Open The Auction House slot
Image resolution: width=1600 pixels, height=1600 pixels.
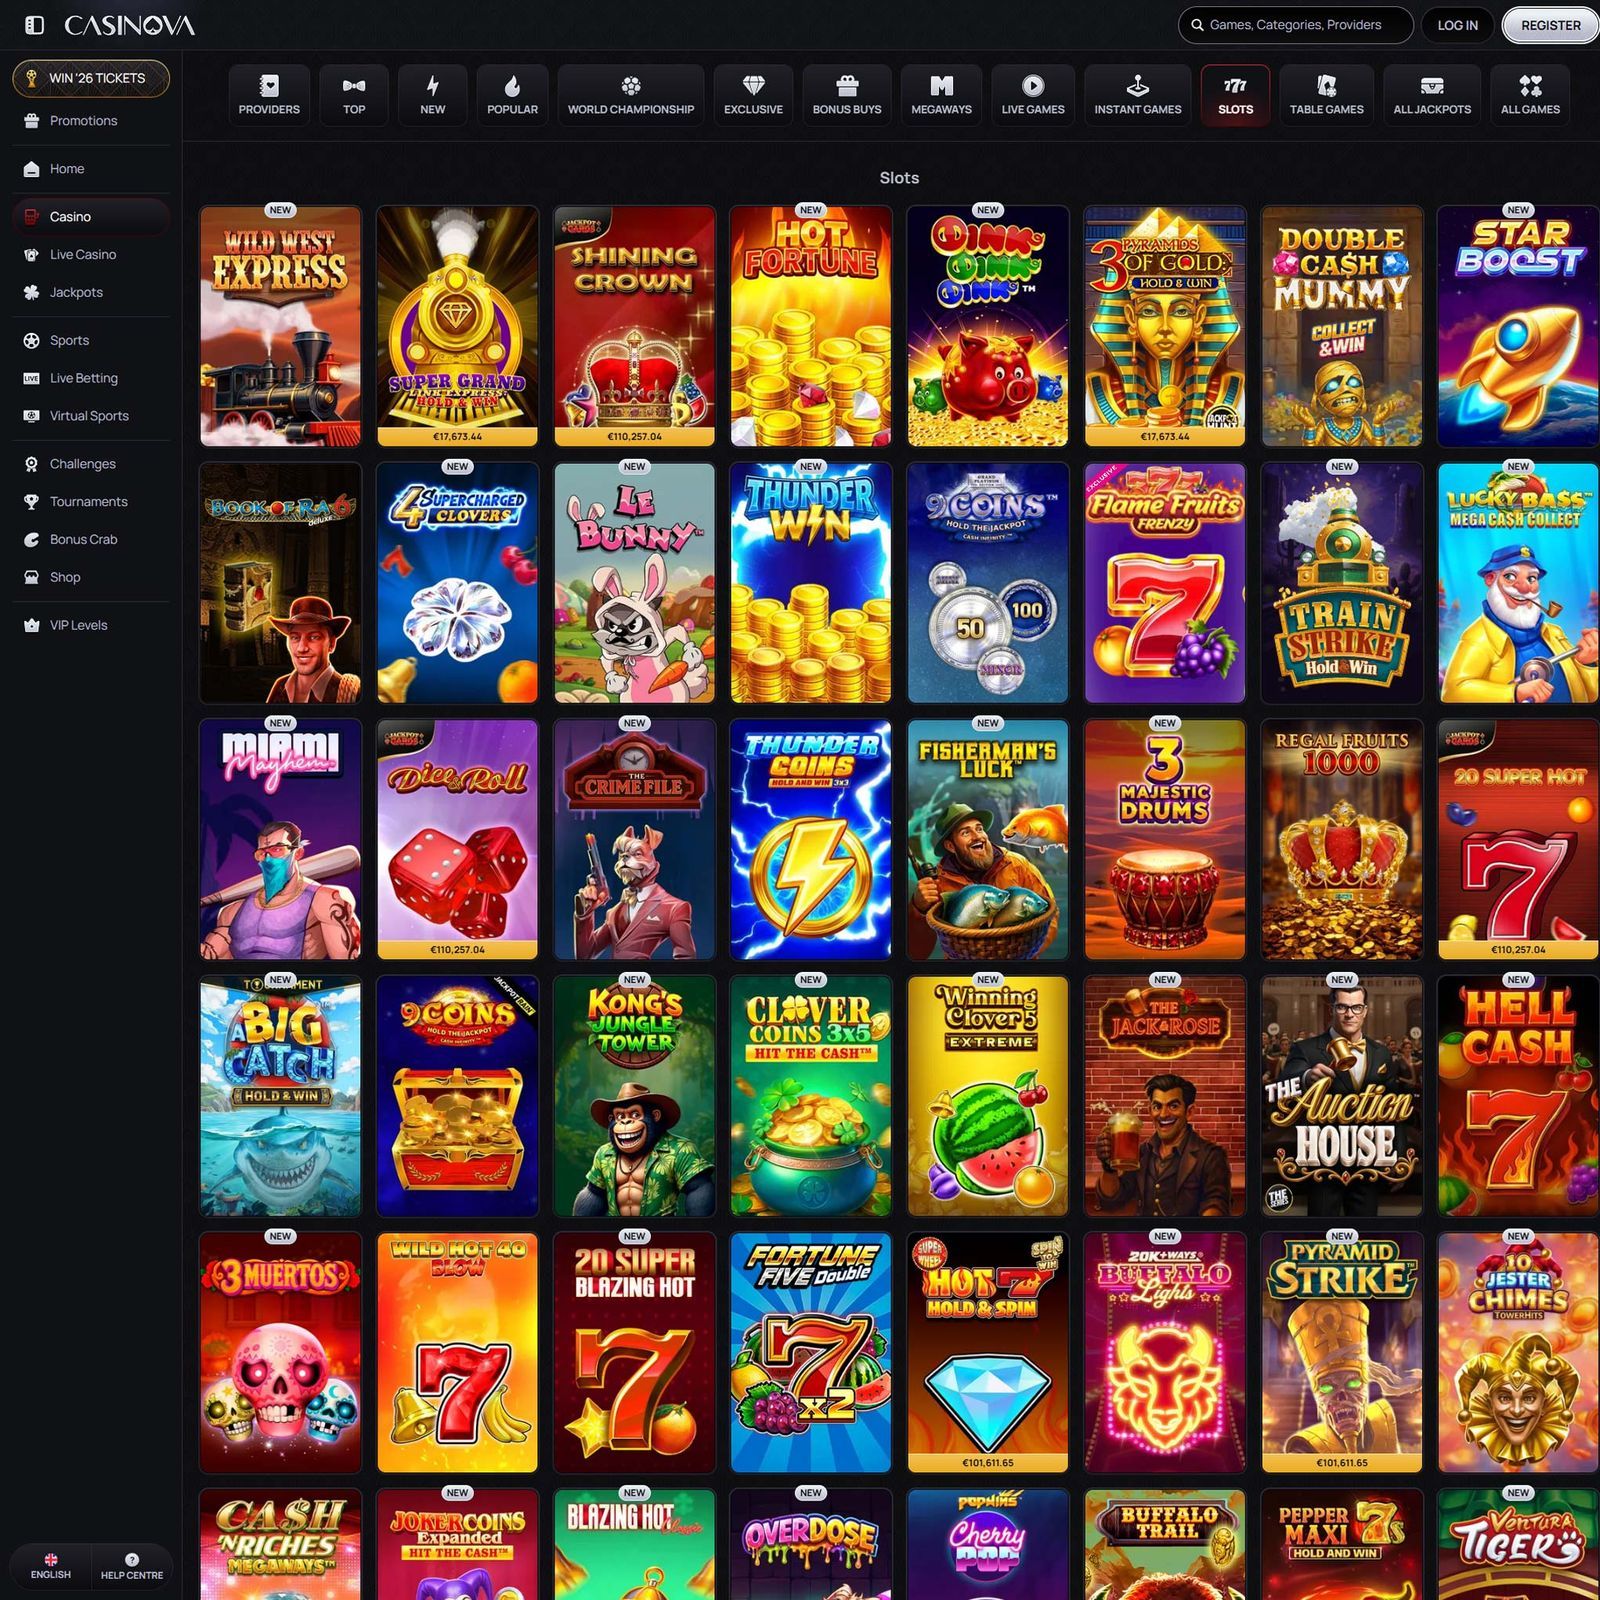click(1342, 1096)
